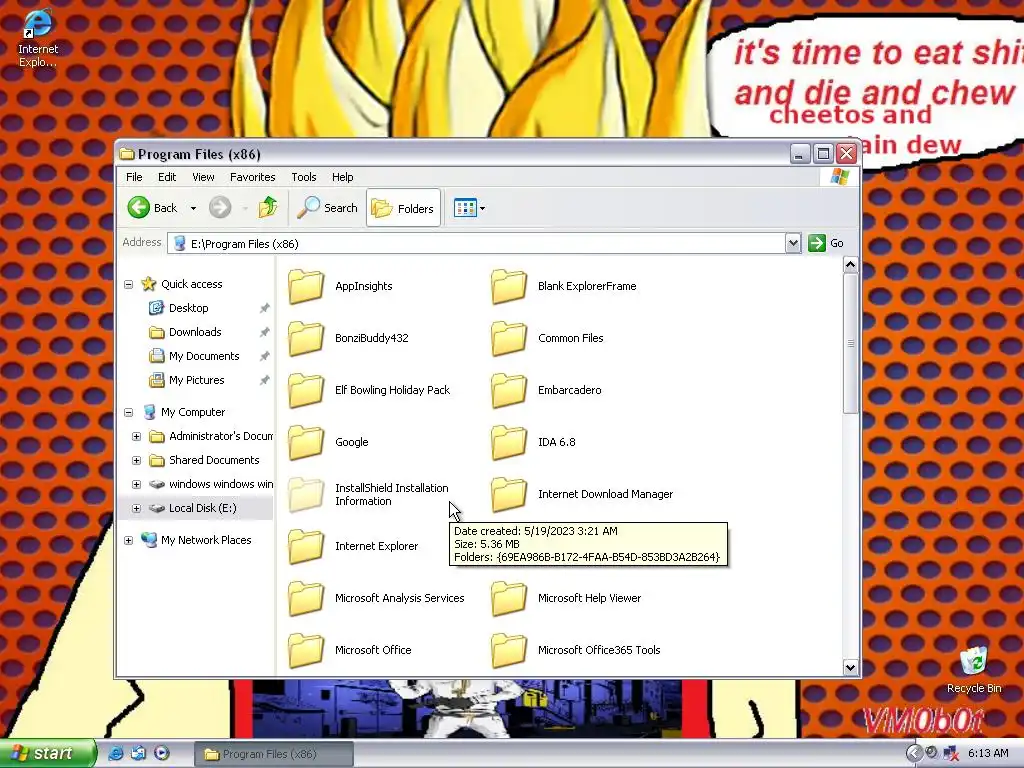
Task: Open the Favorites menu
Action: (x=252, y=177)
